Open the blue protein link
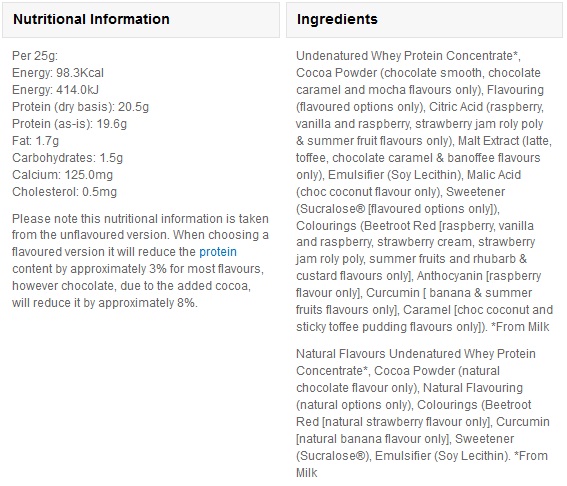 218,252
